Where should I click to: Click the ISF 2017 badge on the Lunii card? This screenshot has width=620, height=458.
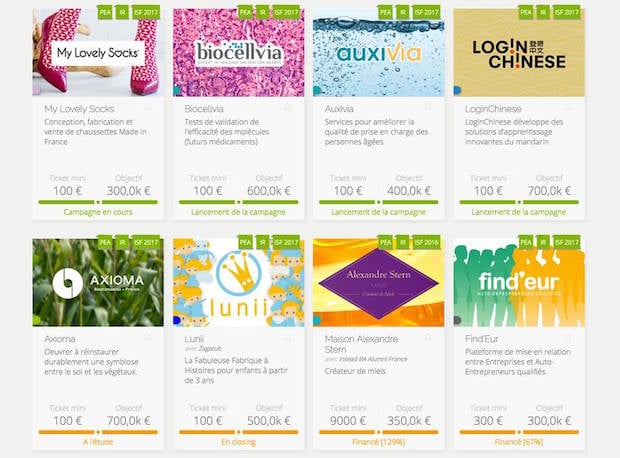click(286, 242)
